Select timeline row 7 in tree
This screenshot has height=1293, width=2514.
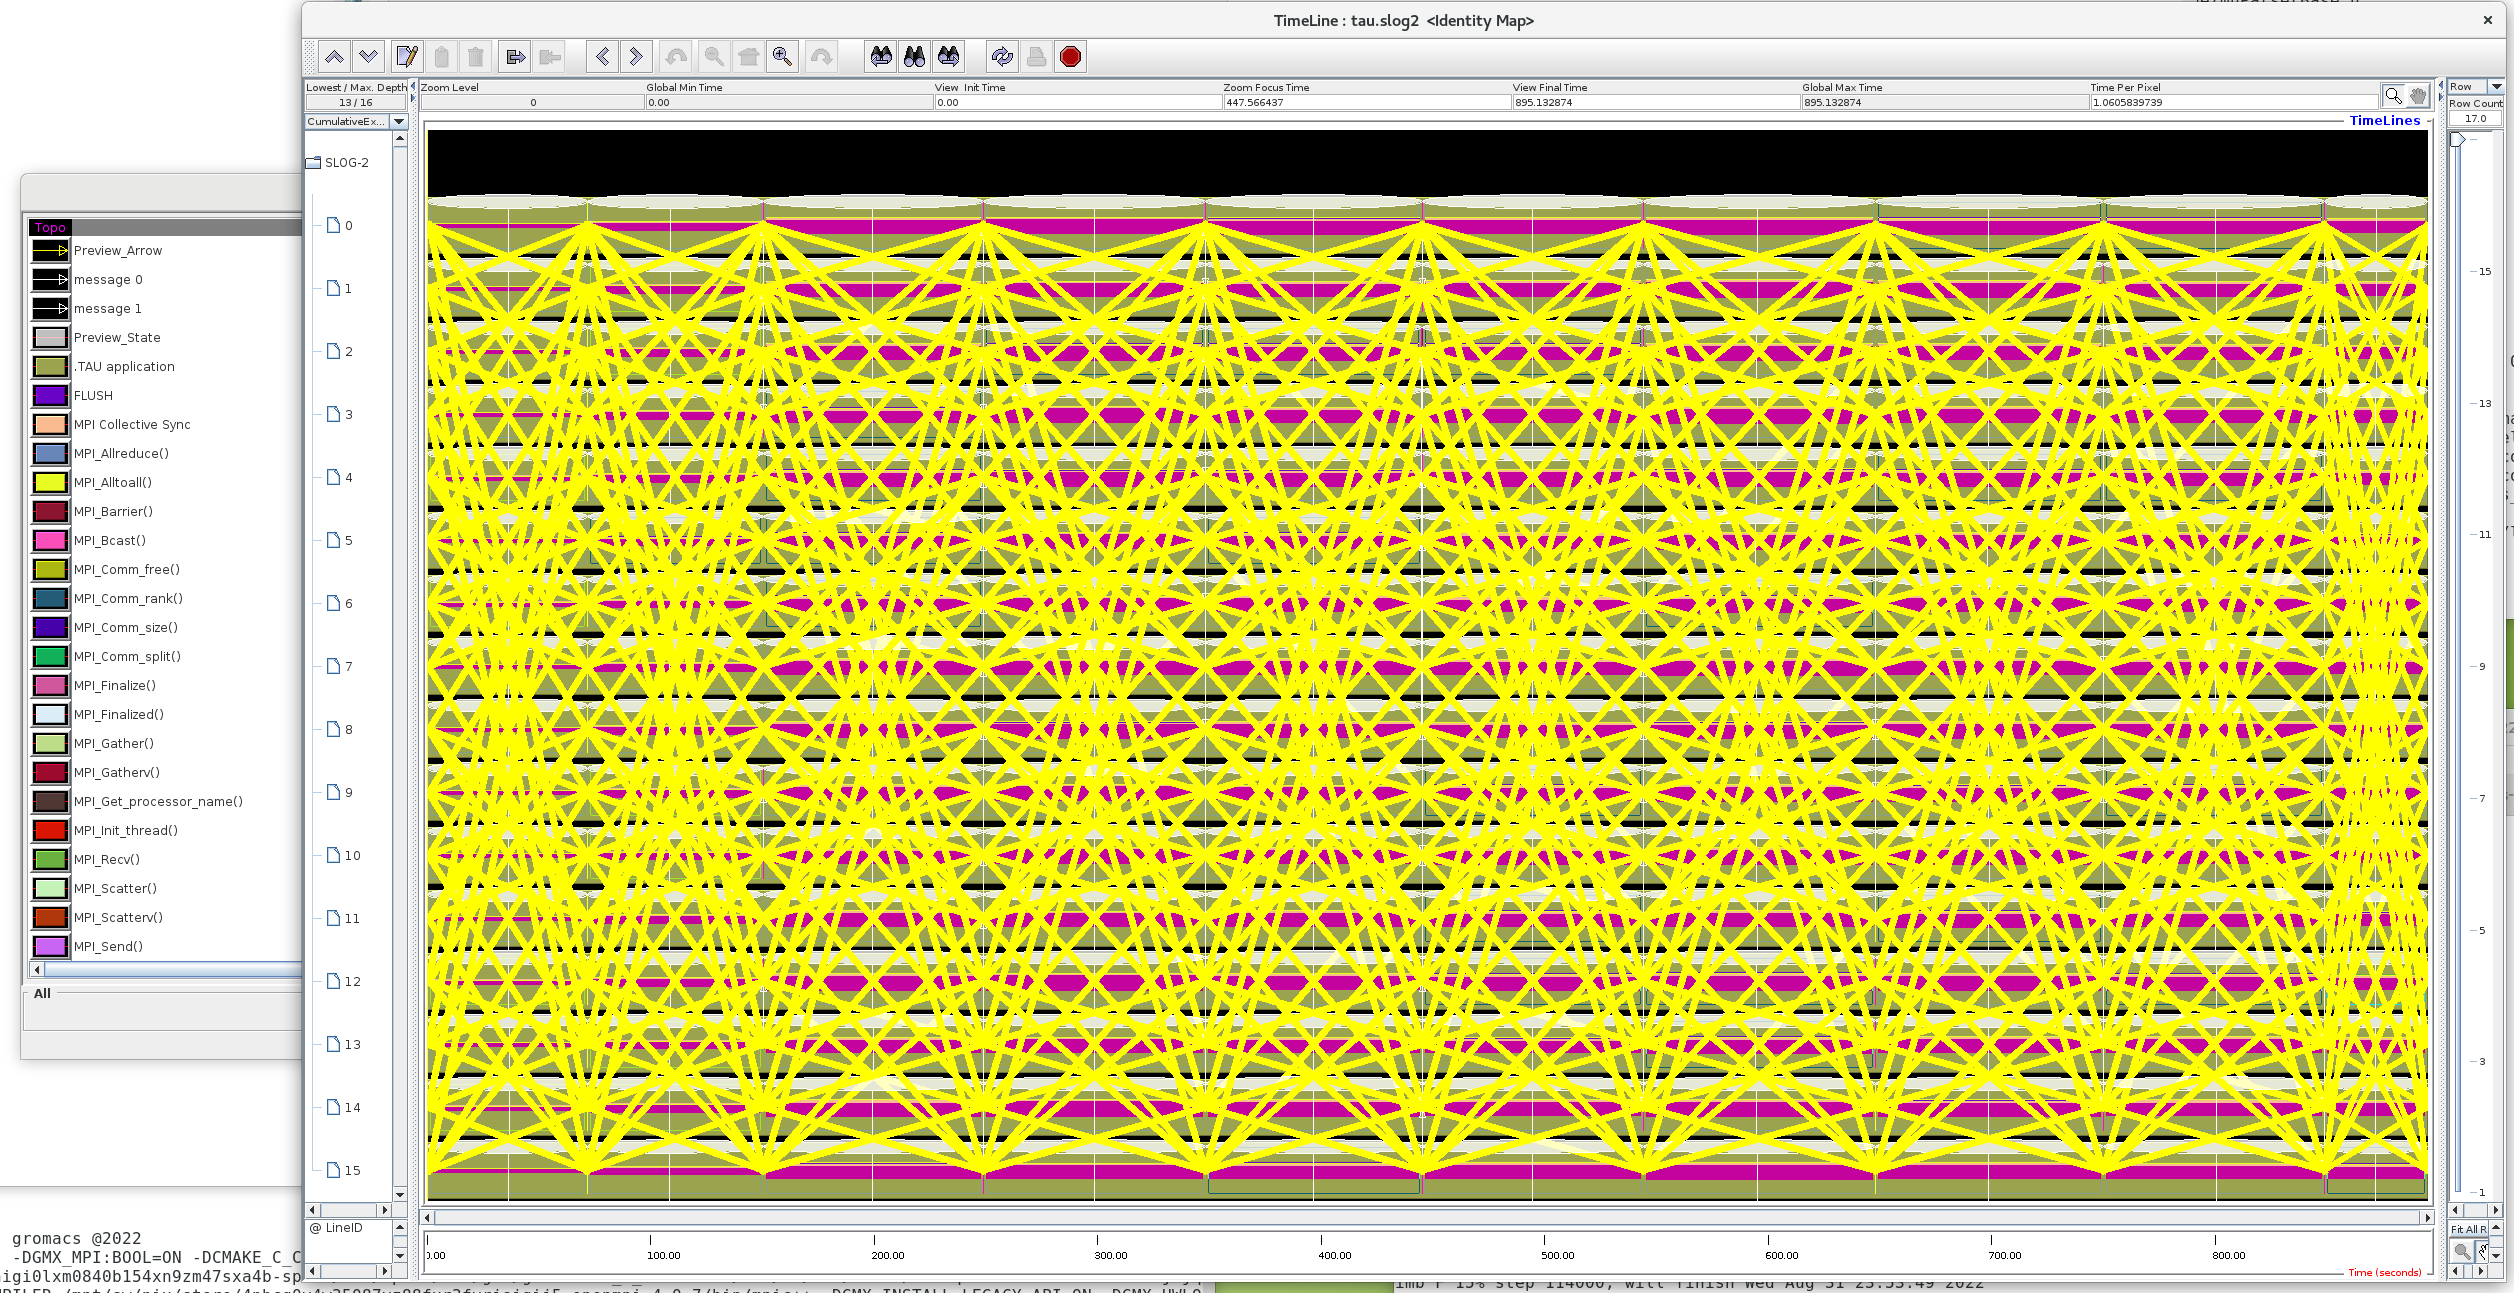(x=348, y=667)
